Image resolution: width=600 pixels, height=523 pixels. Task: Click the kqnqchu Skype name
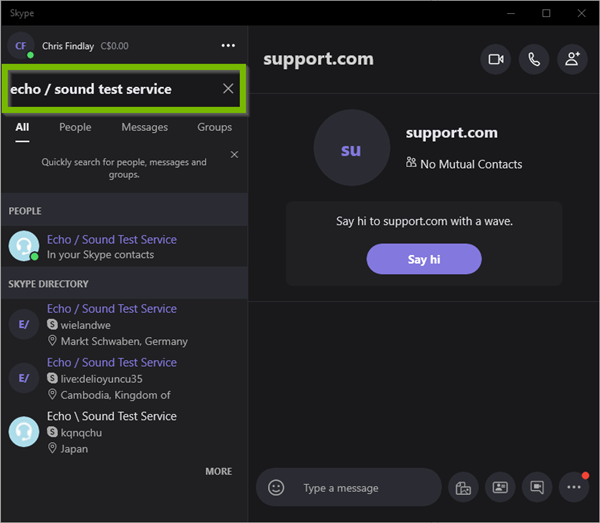click(x=81, y=433)
